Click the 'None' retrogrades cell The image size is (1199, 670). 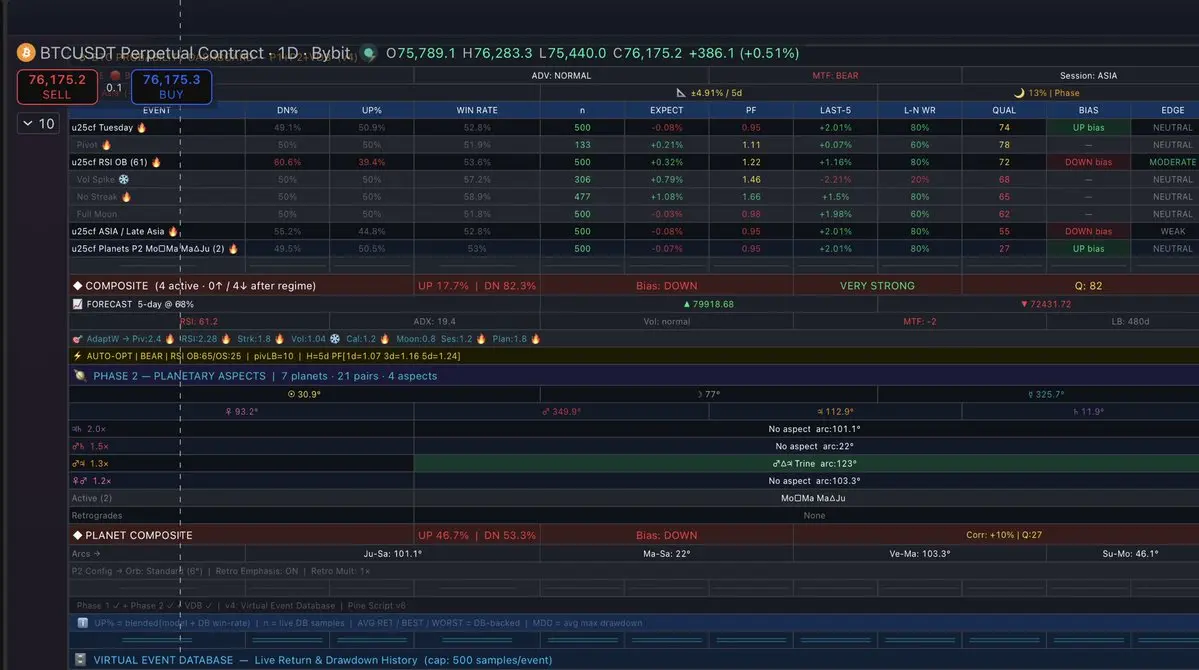pyautogui.click(x=814, y=516)
